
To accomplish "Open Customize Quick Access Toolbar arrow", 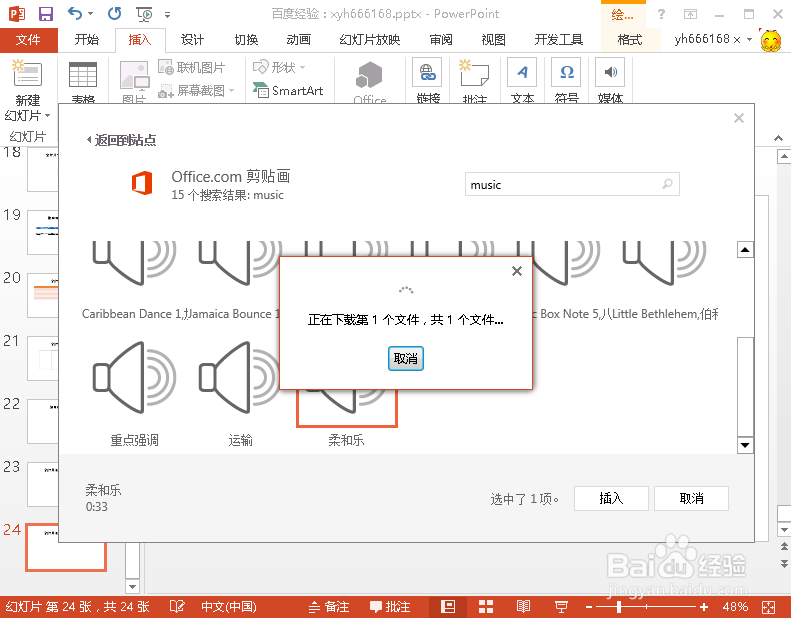I will (167, 15).
